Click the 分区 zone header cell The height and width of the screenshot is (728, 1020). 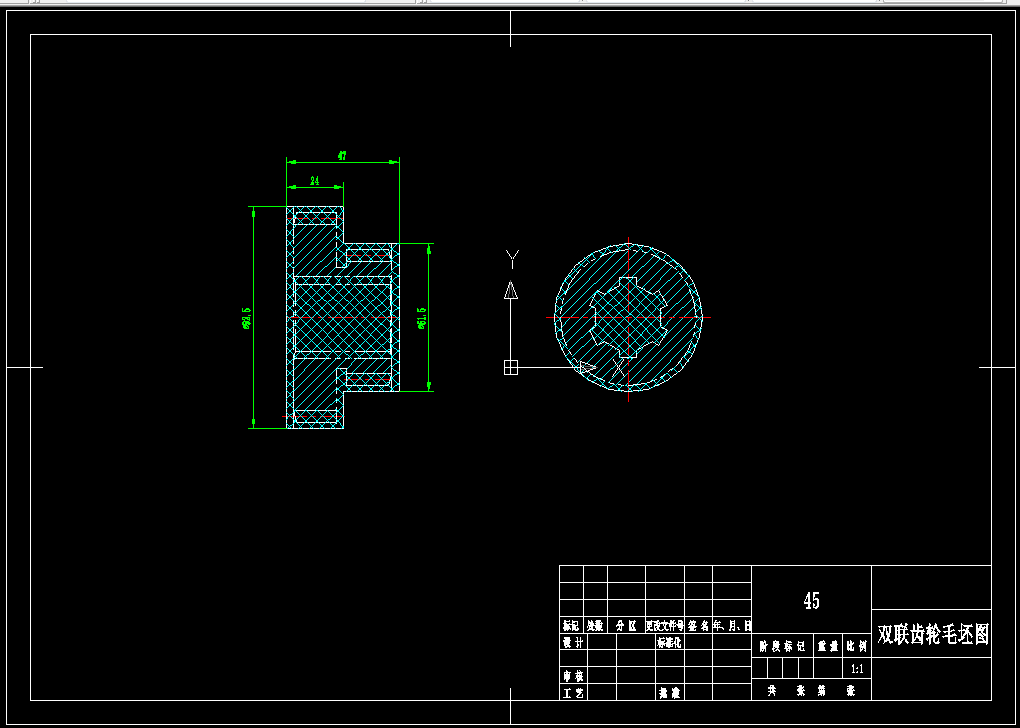(x=626, y=626)
